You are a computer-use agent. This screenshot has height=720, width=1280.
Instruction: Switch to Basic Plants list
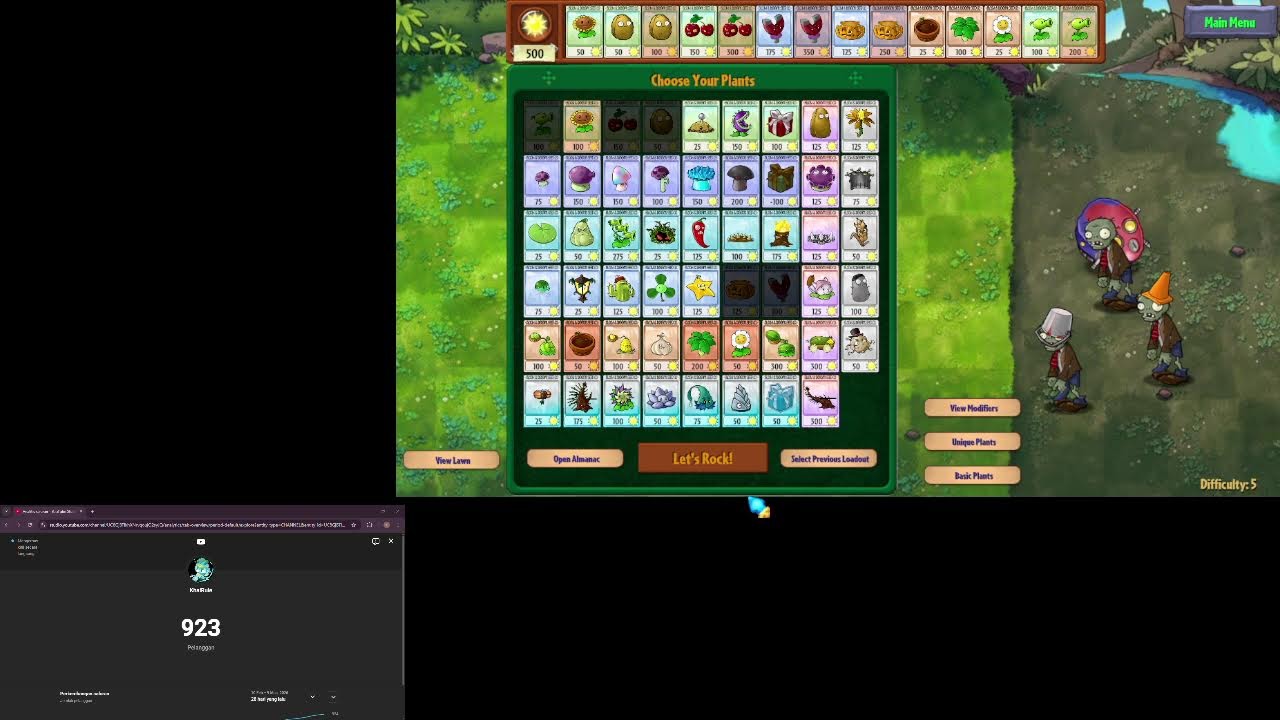click(x=973, y=476)
